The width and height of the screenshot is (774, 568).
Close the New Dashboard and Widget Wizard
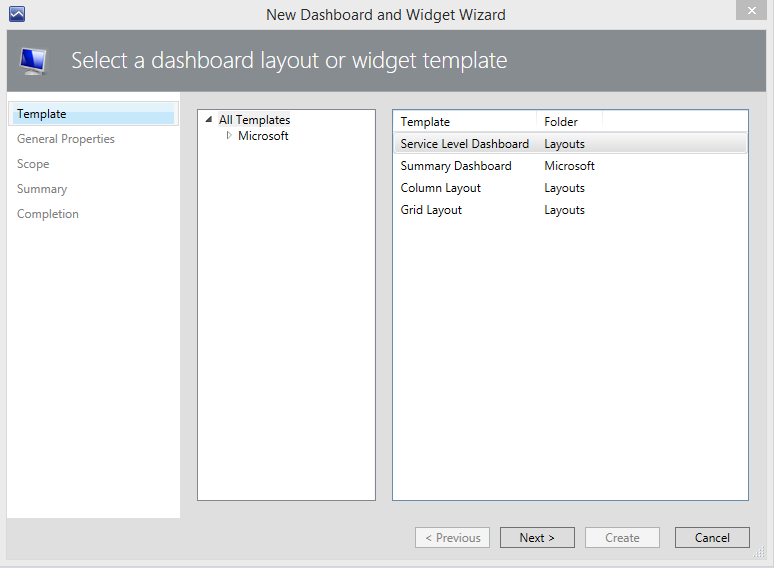coord(751,10)
